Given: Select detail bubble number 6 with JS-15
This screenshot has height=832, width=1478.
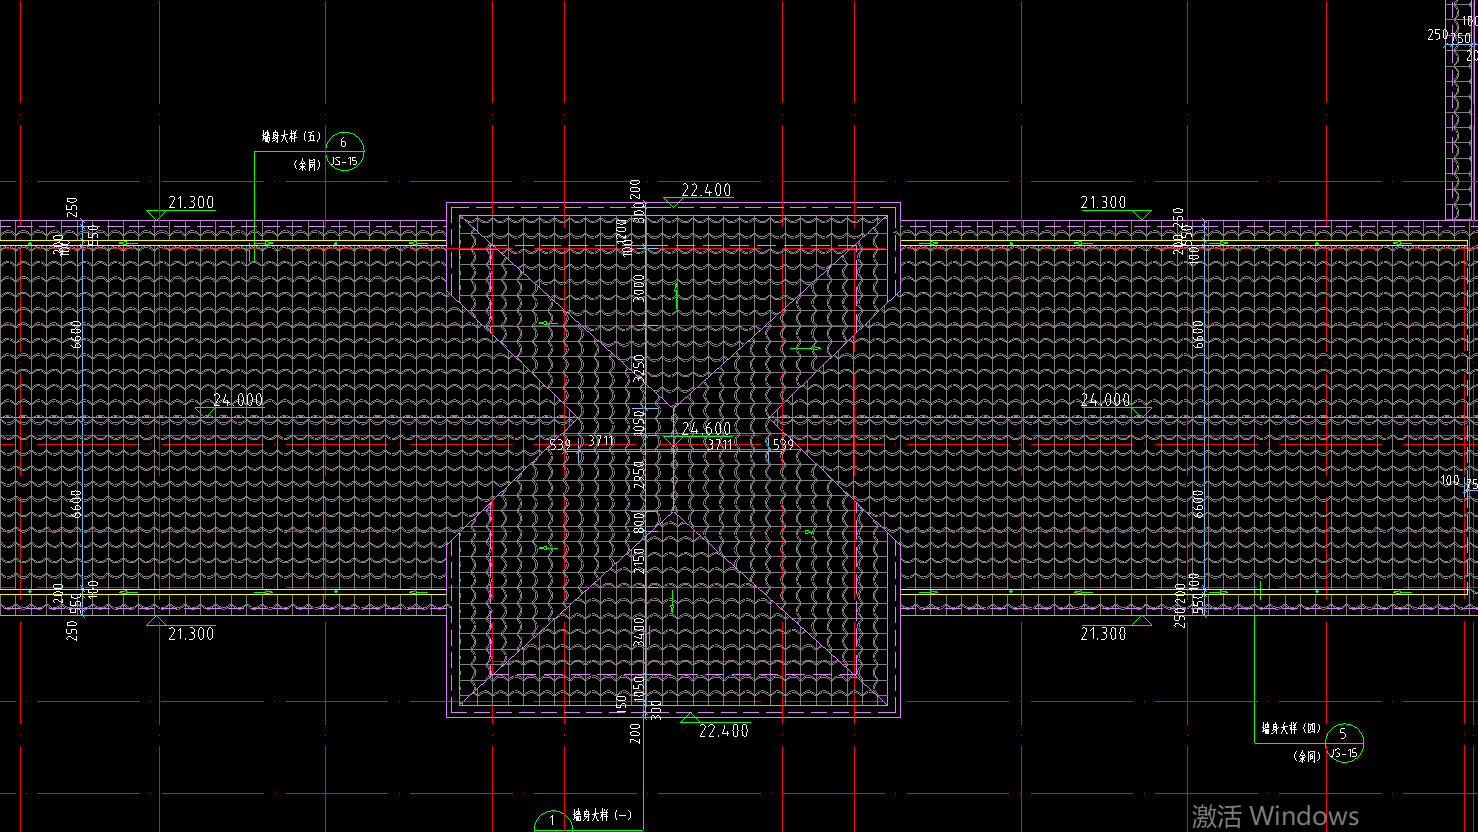Looking at the screenshot, I should [x=344, y=151].
